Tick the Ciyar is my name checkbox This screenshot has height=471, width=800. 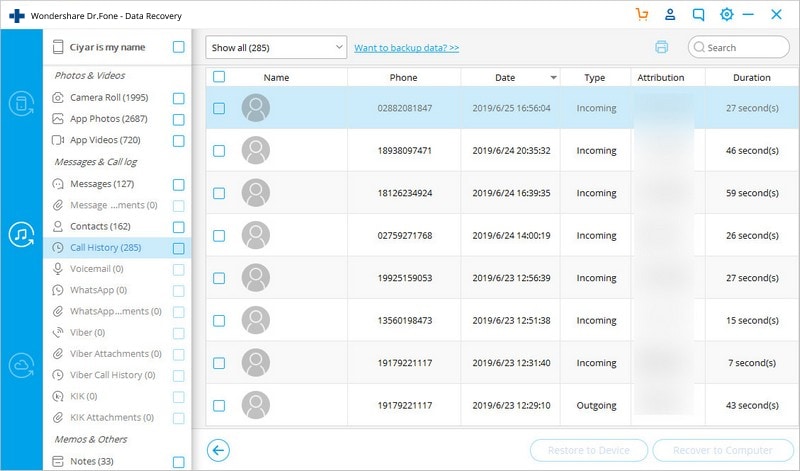tap(179, 47)
